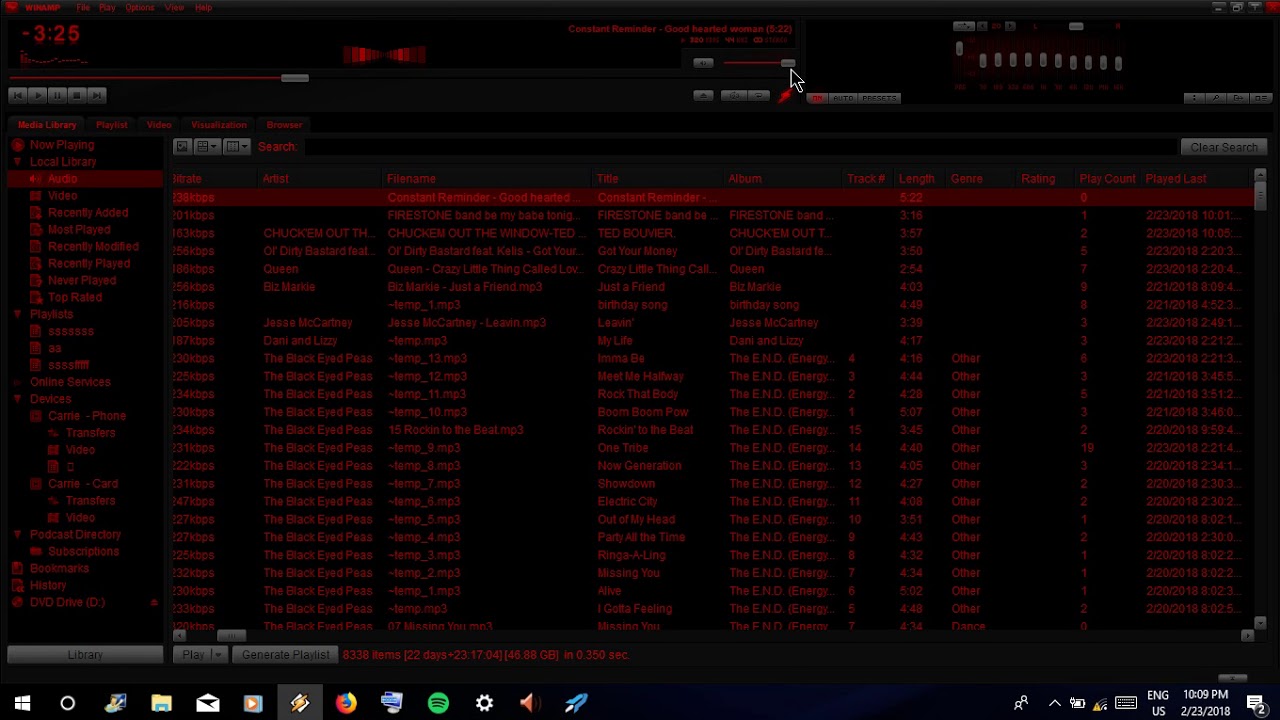Skip to the previous track

coord(17,95)
